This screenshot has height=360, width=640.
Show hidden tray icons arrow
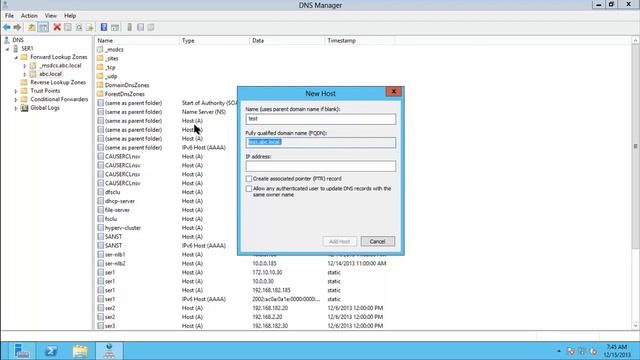[559, 351]
